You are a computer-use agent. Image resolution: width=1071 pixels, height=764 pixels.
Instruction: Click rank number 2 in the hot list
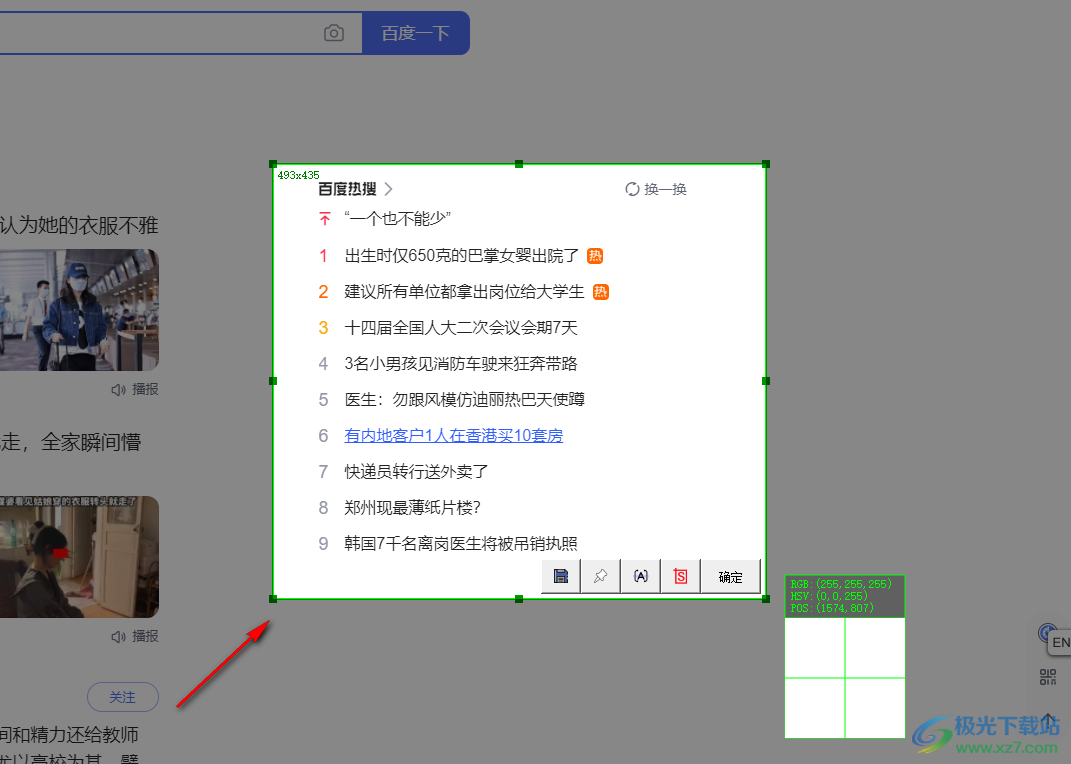[323, 292]
